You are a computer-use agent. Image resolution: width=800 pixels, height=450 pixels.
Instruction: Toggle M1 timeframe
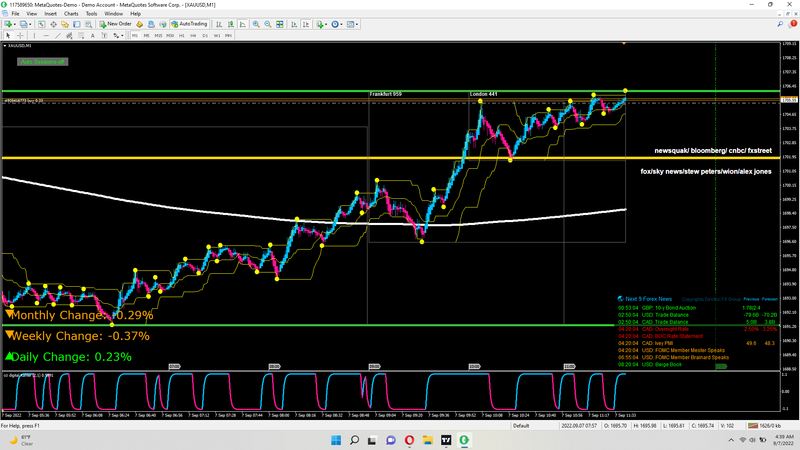click(135, 36)
